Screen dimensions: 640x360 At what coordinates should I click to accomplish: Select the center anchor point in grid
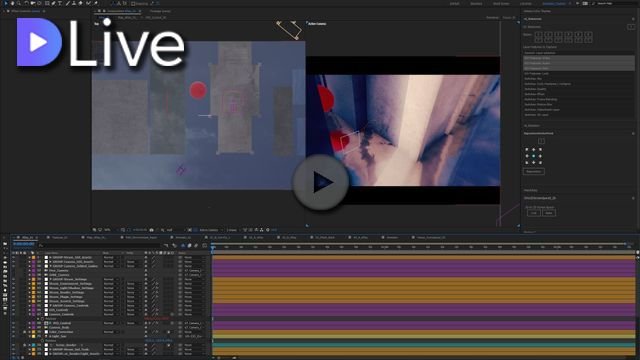[x=533, y=156]
